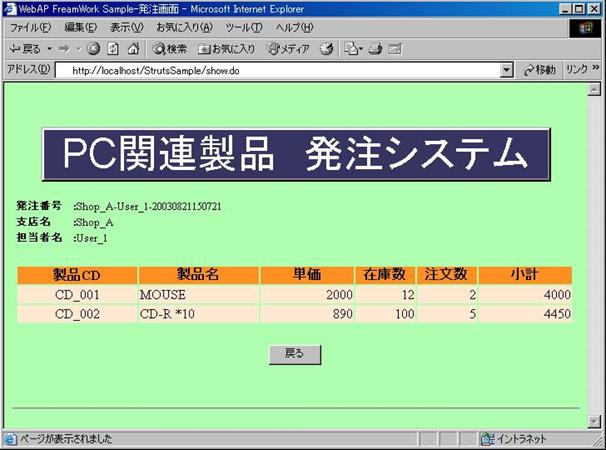Screen dimensions: 606x450
Task: Open the Search (検索) toolbar button
Action: [170, 49]
